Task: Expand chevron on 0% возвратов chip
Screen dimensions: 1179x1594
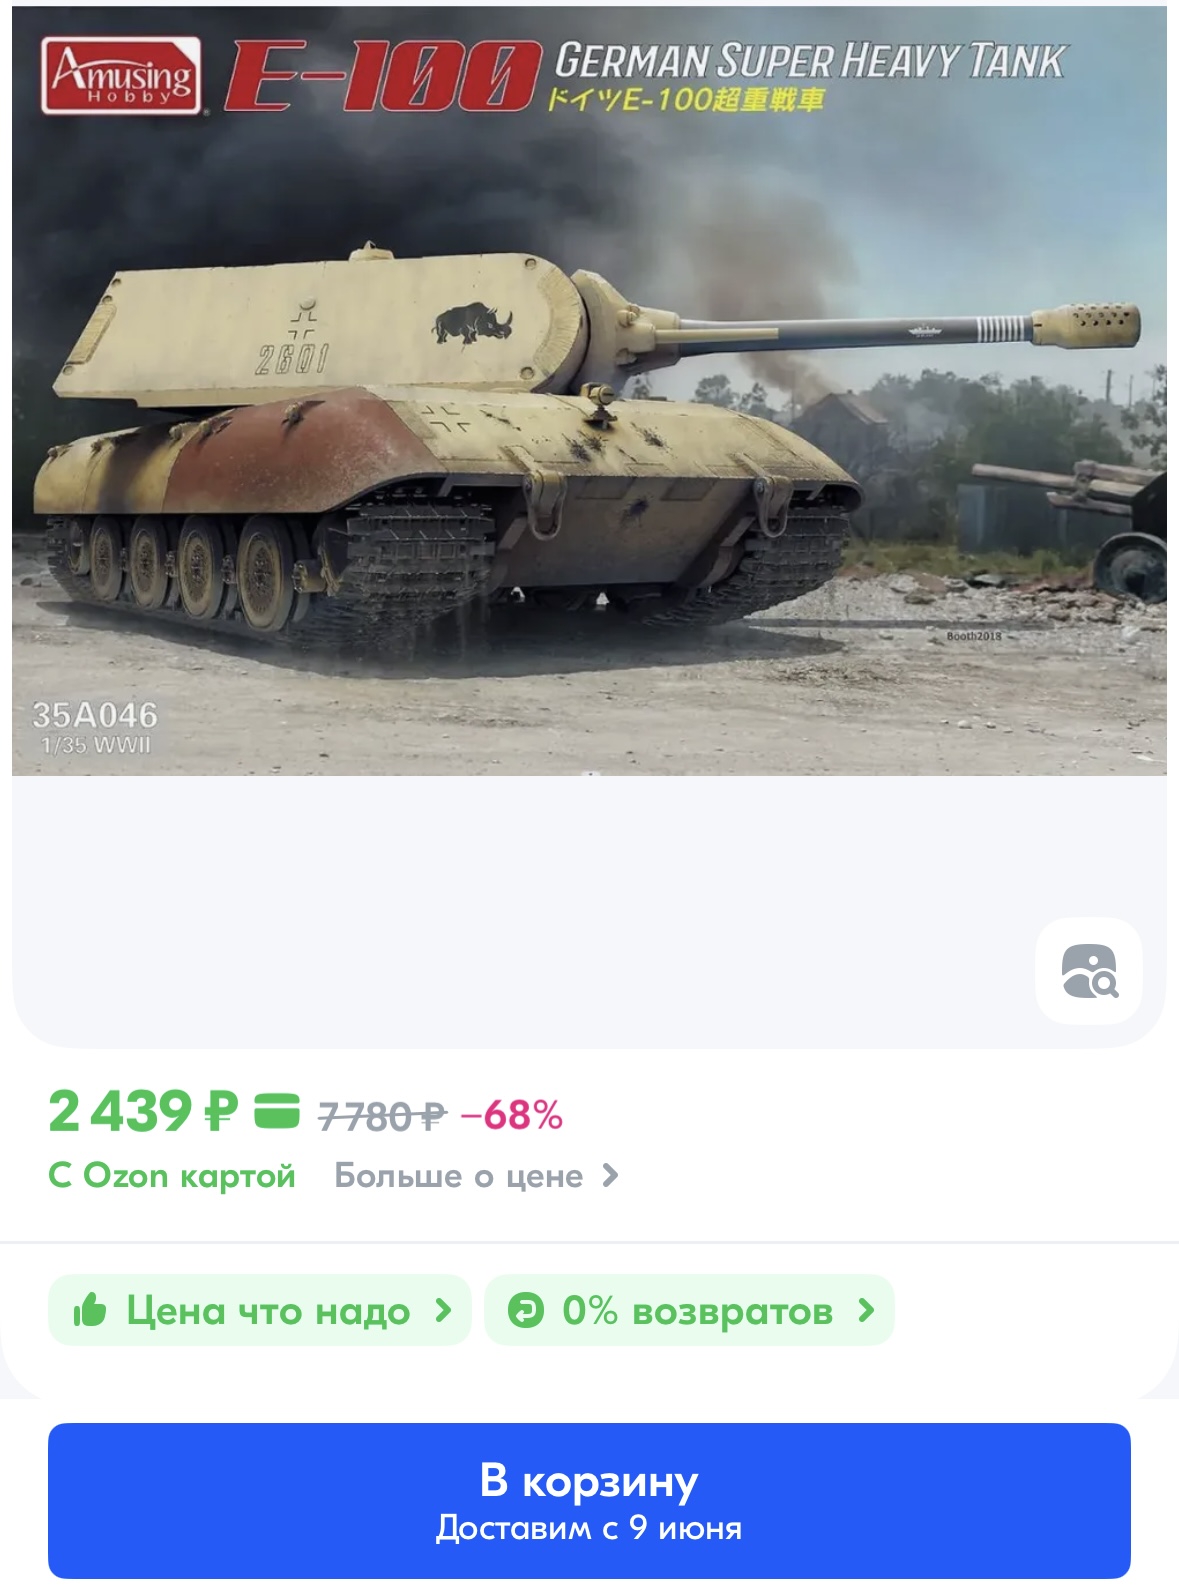Action: [867, 1310]
